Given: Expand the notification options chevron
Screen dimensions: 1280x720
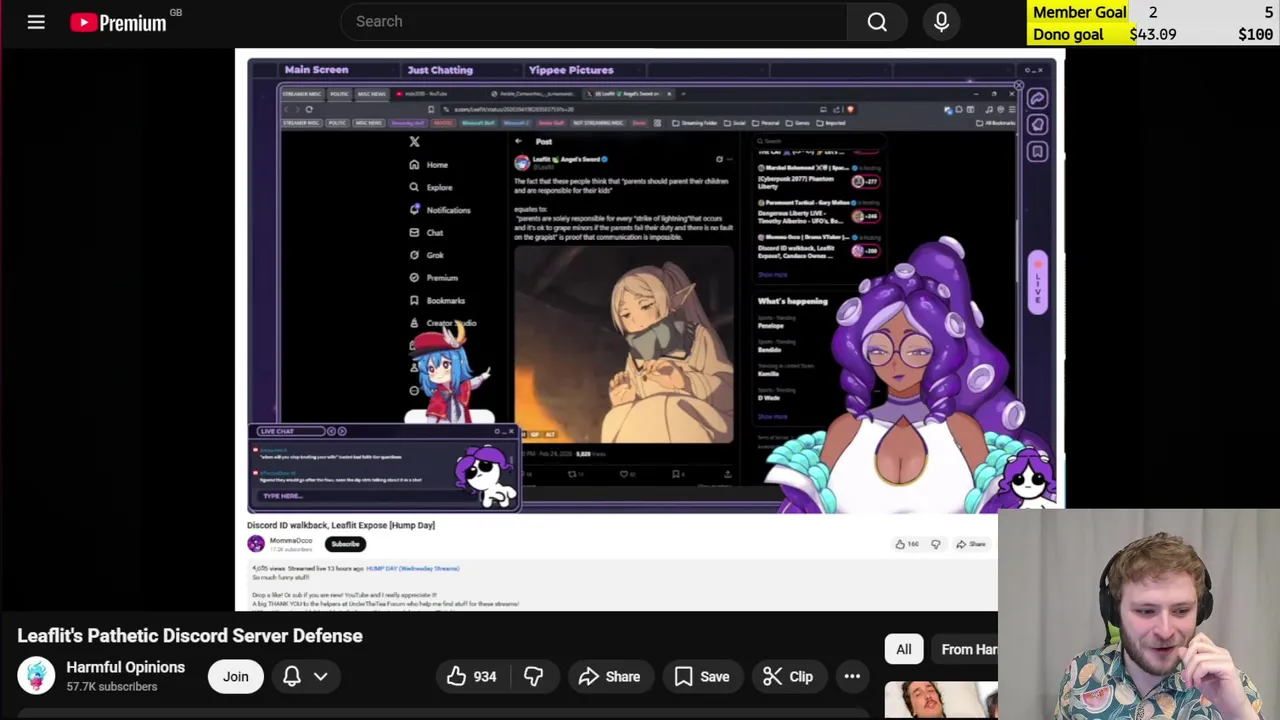Looking at the screenshot, I should pyautogui.click(x=321, y=677).
